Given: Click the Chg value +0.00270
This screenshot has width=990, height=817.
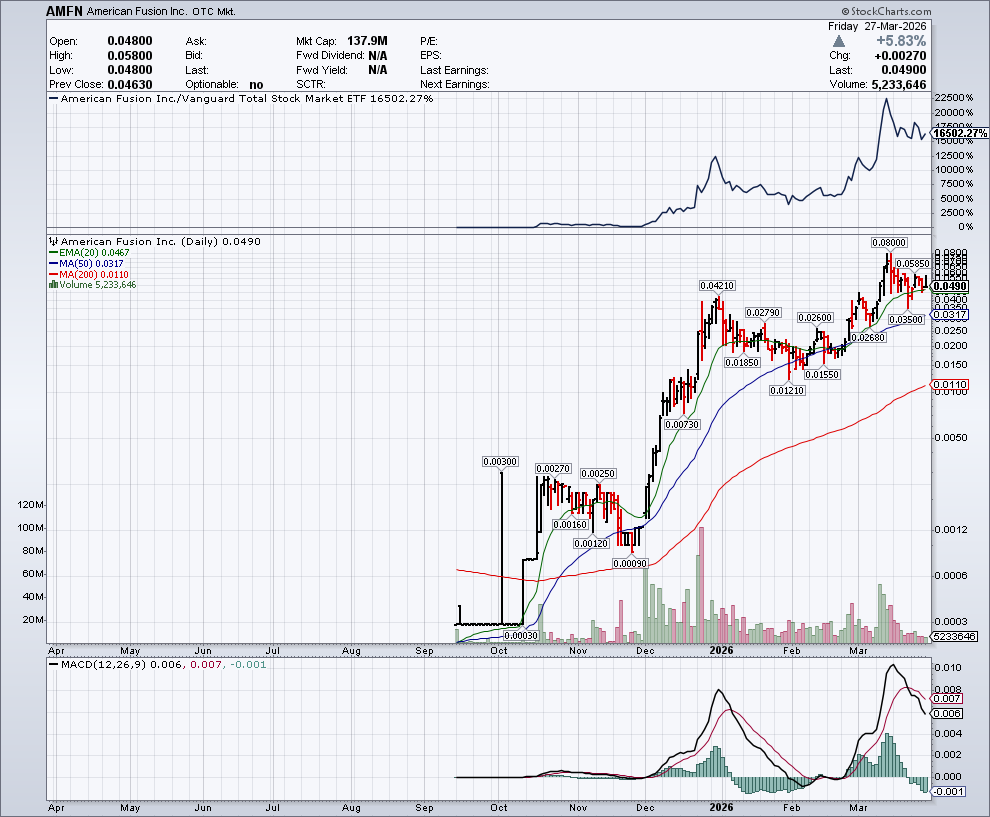Looking at the screenshot, I should pyautogui.click(x=900, y=56).
